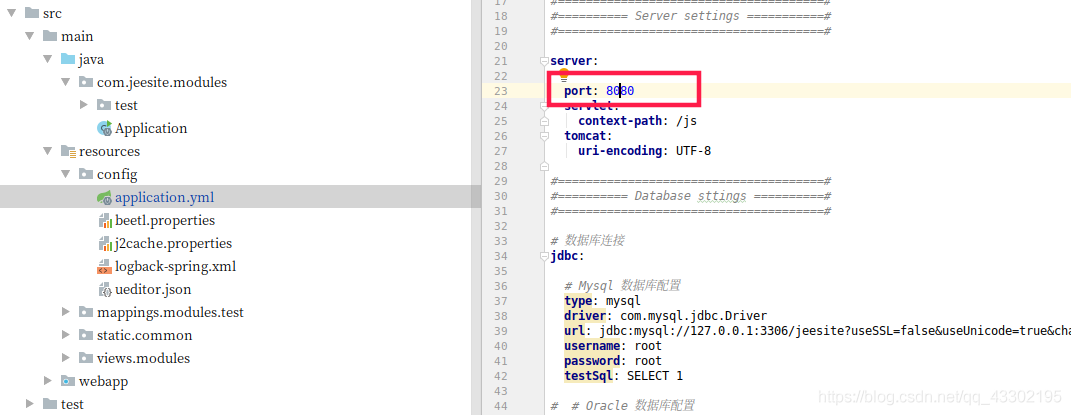Expand the mappings.modules.test folder arrow

click(x=66, y=313)
